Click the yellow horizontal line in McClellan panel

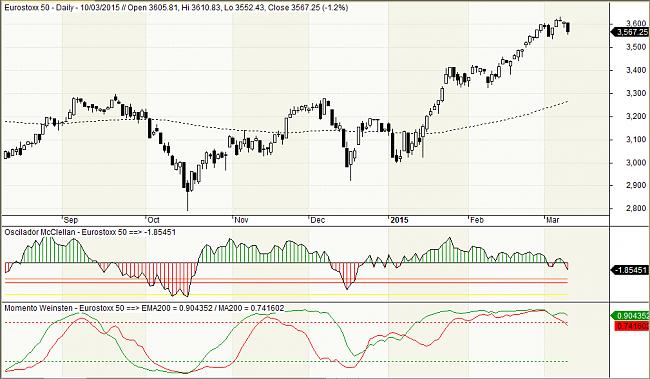[286, 295]
